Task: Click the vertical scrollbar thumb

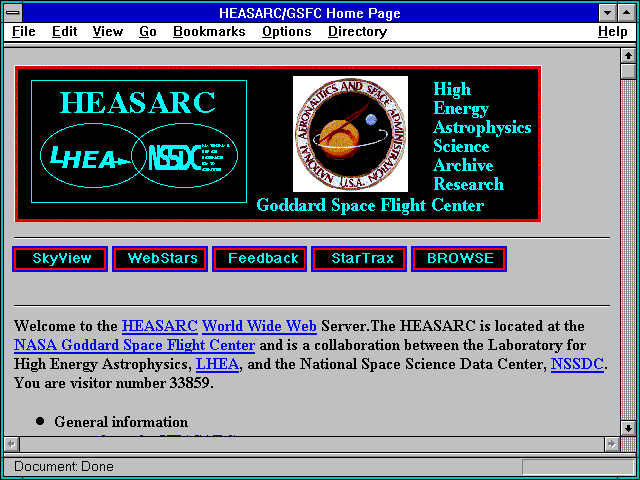Action: tap(628, 71)
